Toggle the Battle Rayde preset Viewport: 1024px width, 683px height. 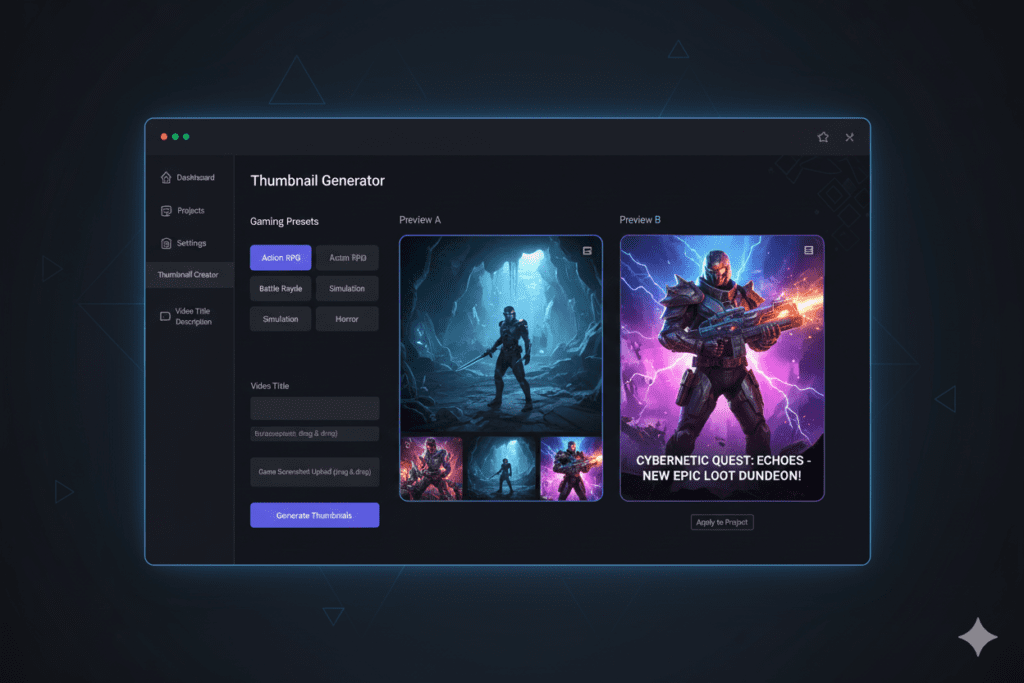pos(280,288)
